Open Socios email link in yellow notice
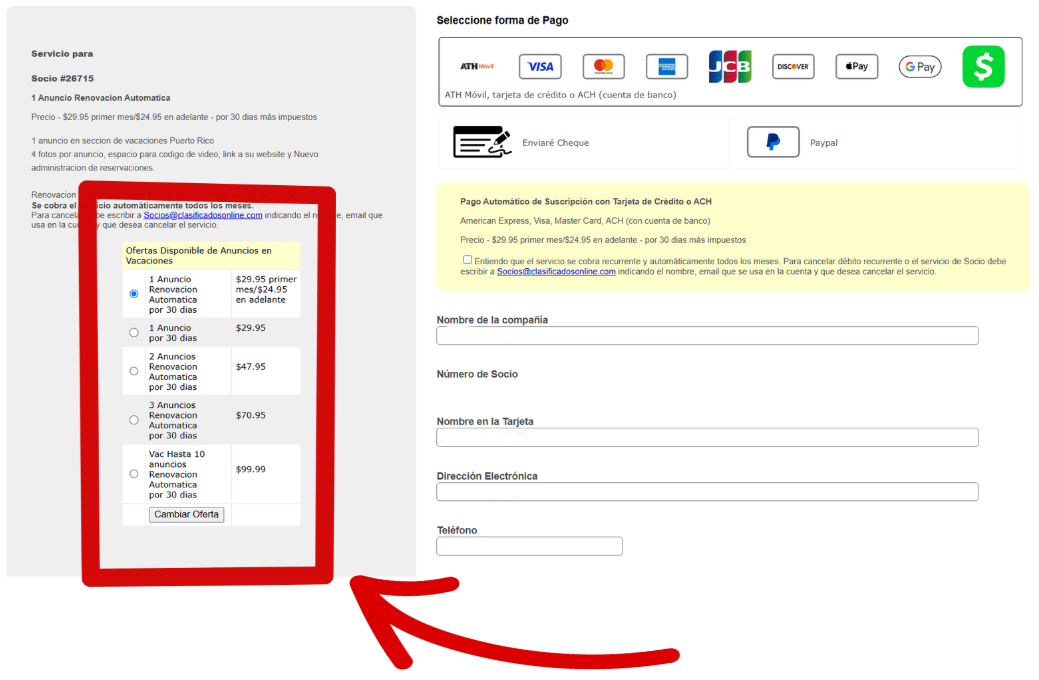 click(556, 271)
